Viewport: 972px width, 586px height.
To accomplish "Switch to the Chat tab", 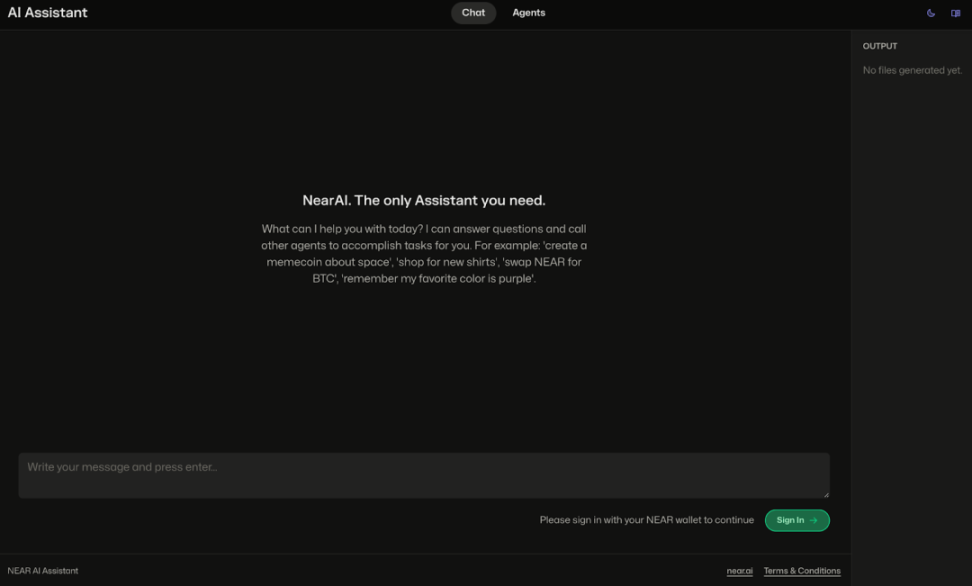I will tap(473, 13).
